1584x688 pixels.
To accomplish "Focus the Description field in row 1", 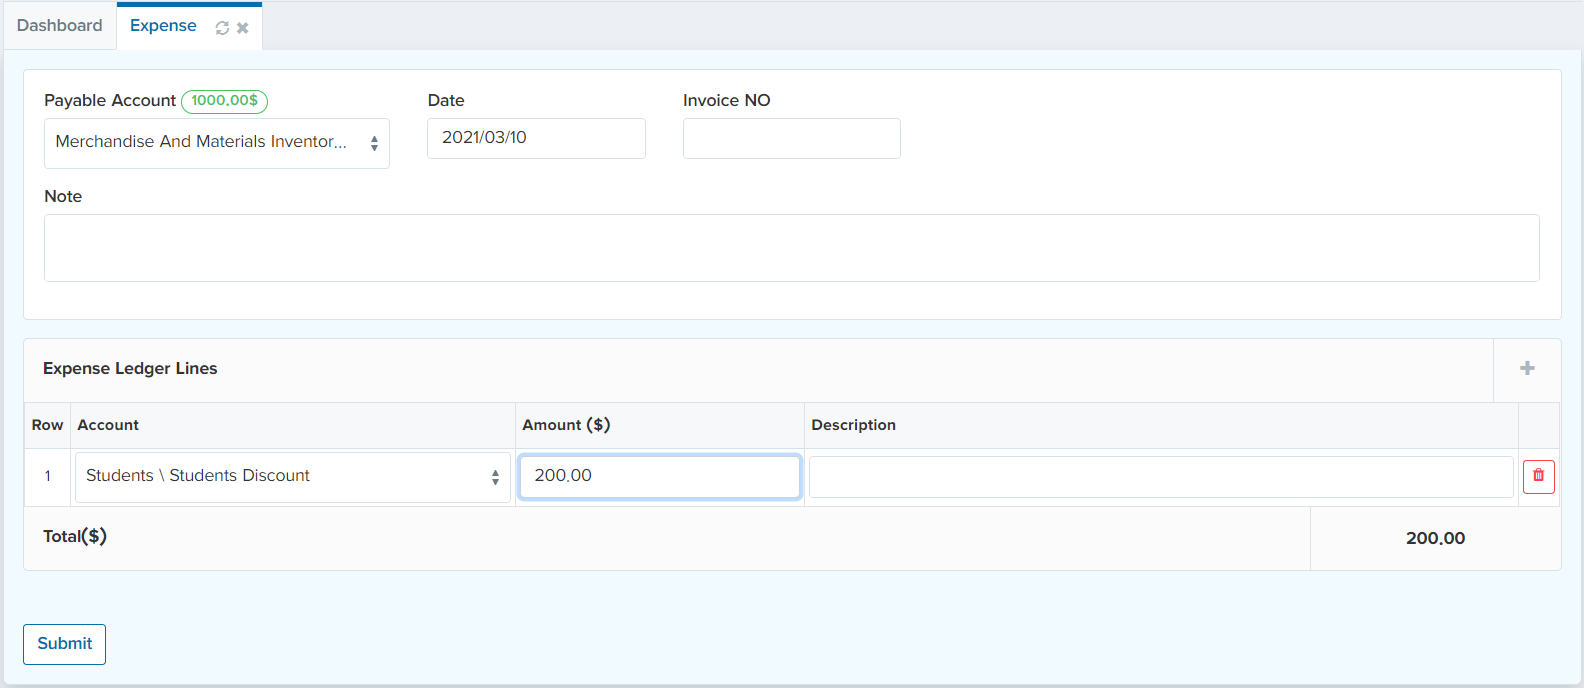I will pyautogui.click(x=1160, y=477).
